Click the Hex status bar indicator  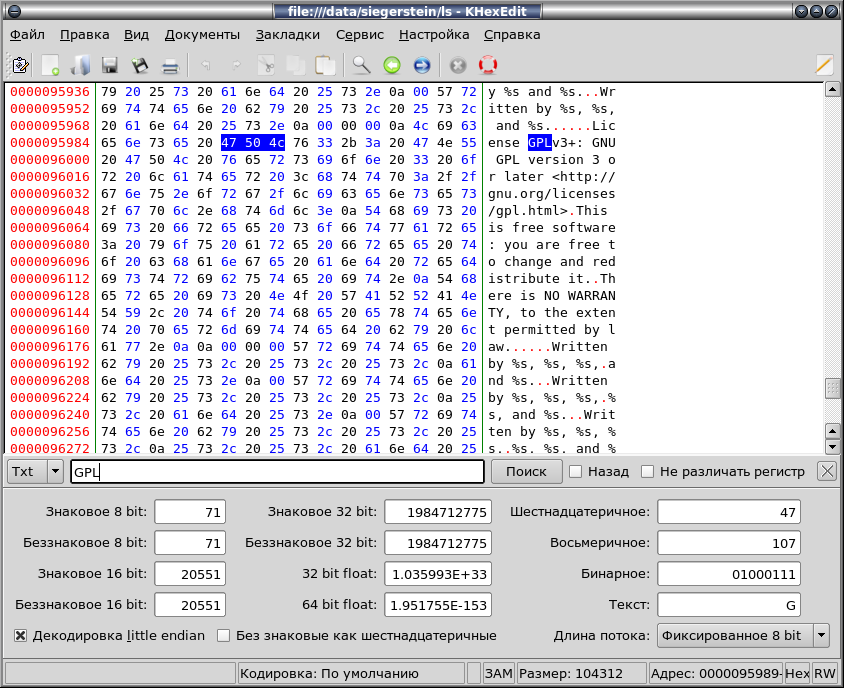[797, 673]
